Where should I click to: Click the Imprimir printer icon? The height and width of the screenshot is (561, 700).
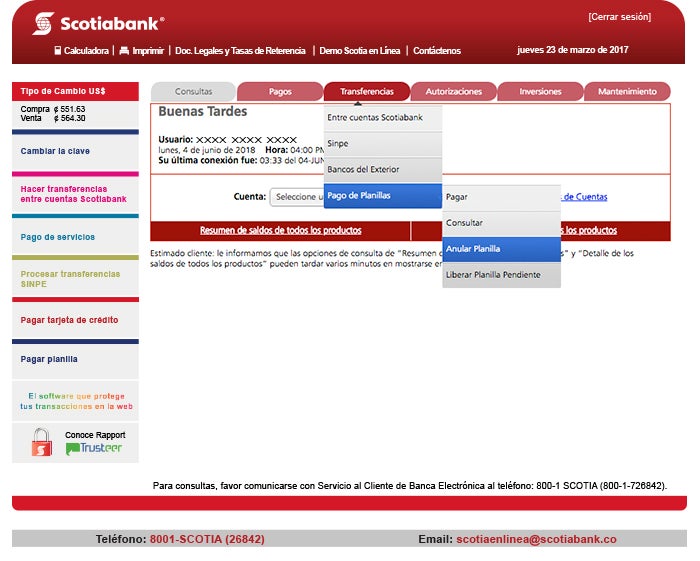124,50
